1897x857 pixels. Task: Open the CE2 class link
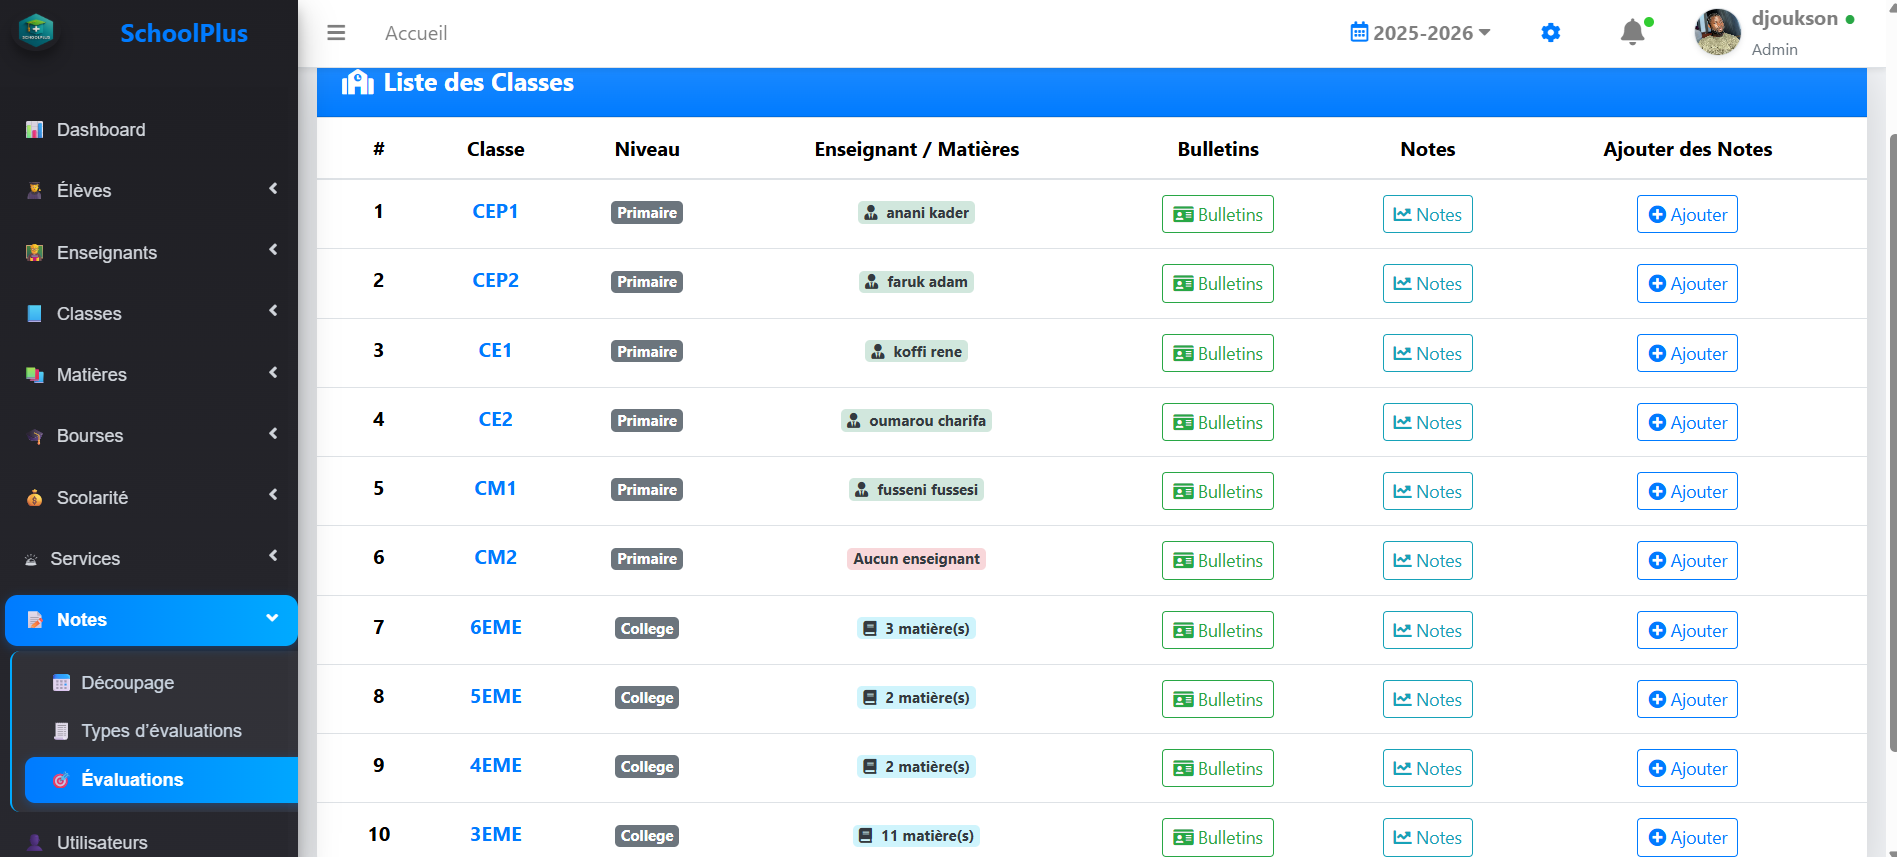pos(495,419)
